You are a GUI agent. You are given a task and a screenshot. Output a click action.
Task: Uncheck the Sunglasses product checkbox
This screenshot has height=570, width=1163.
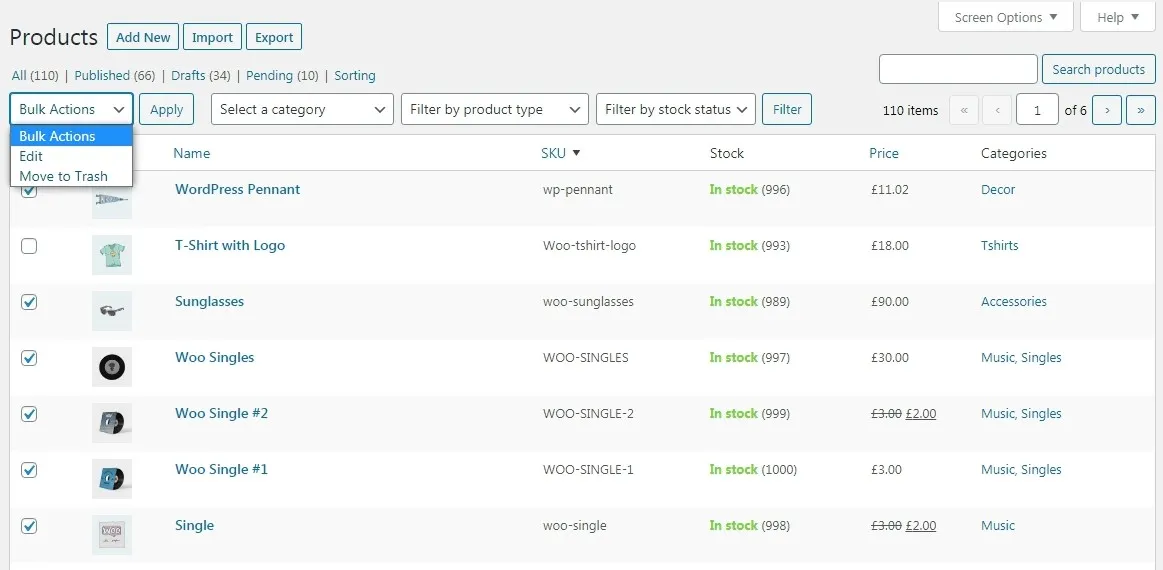click(29, 302)
